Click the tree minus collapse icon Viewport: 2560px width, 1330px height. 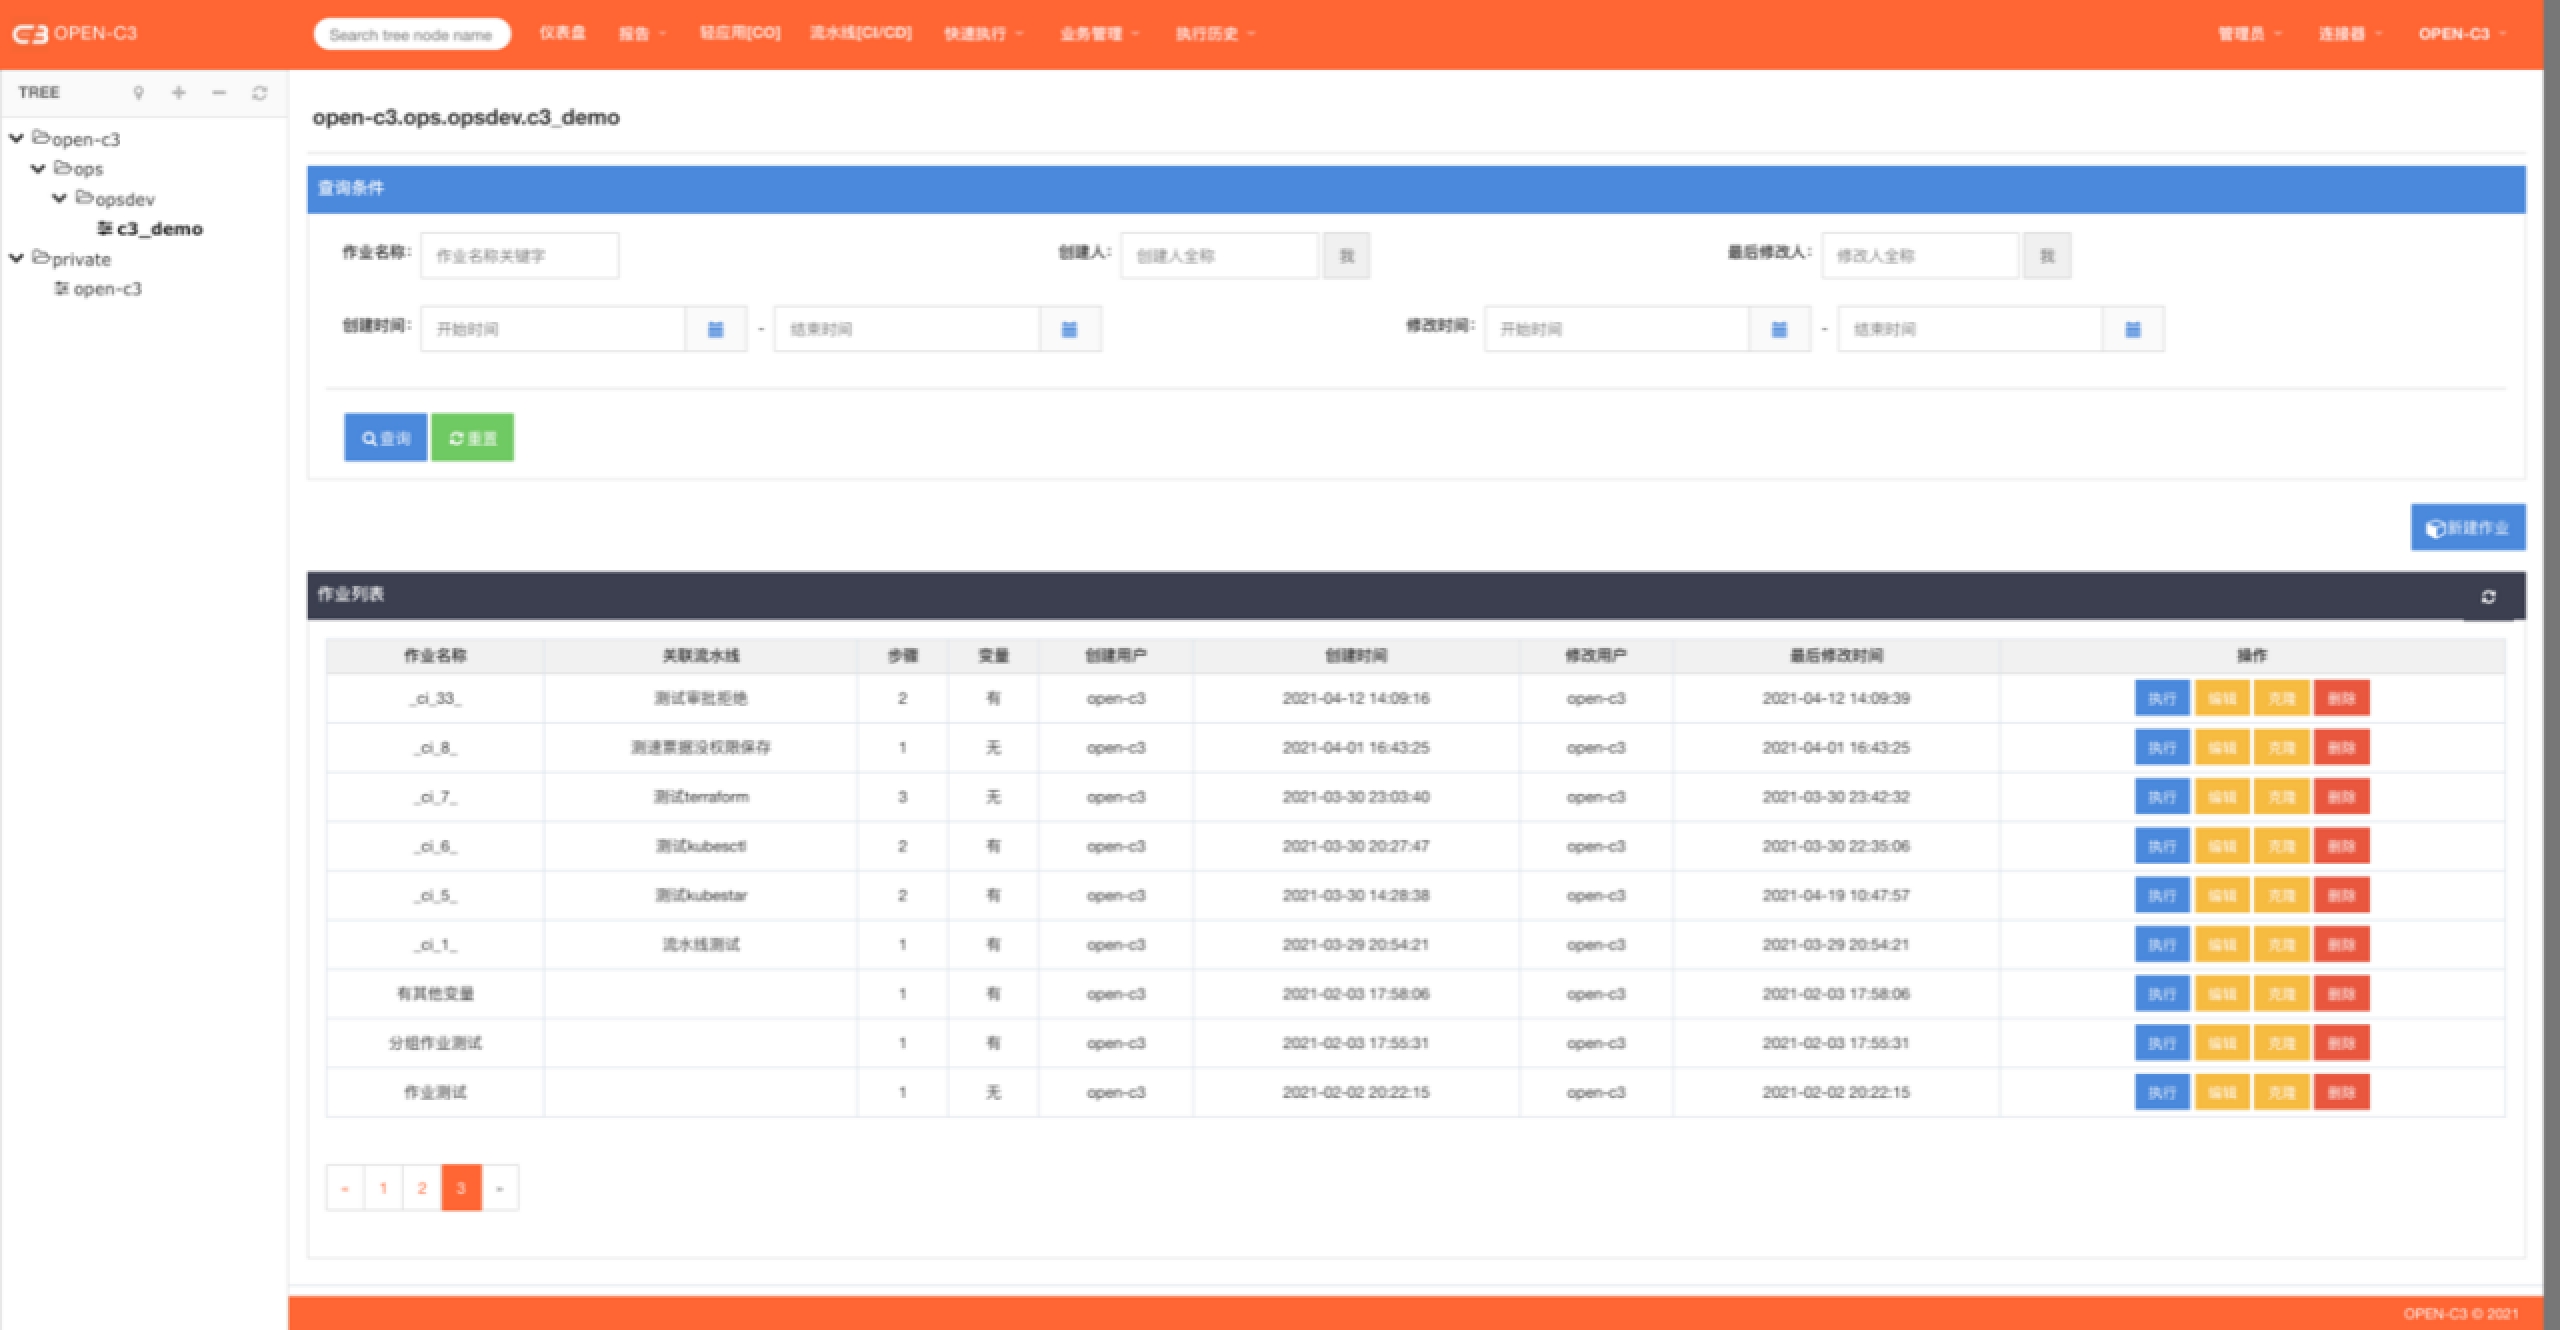pos(219,93)
